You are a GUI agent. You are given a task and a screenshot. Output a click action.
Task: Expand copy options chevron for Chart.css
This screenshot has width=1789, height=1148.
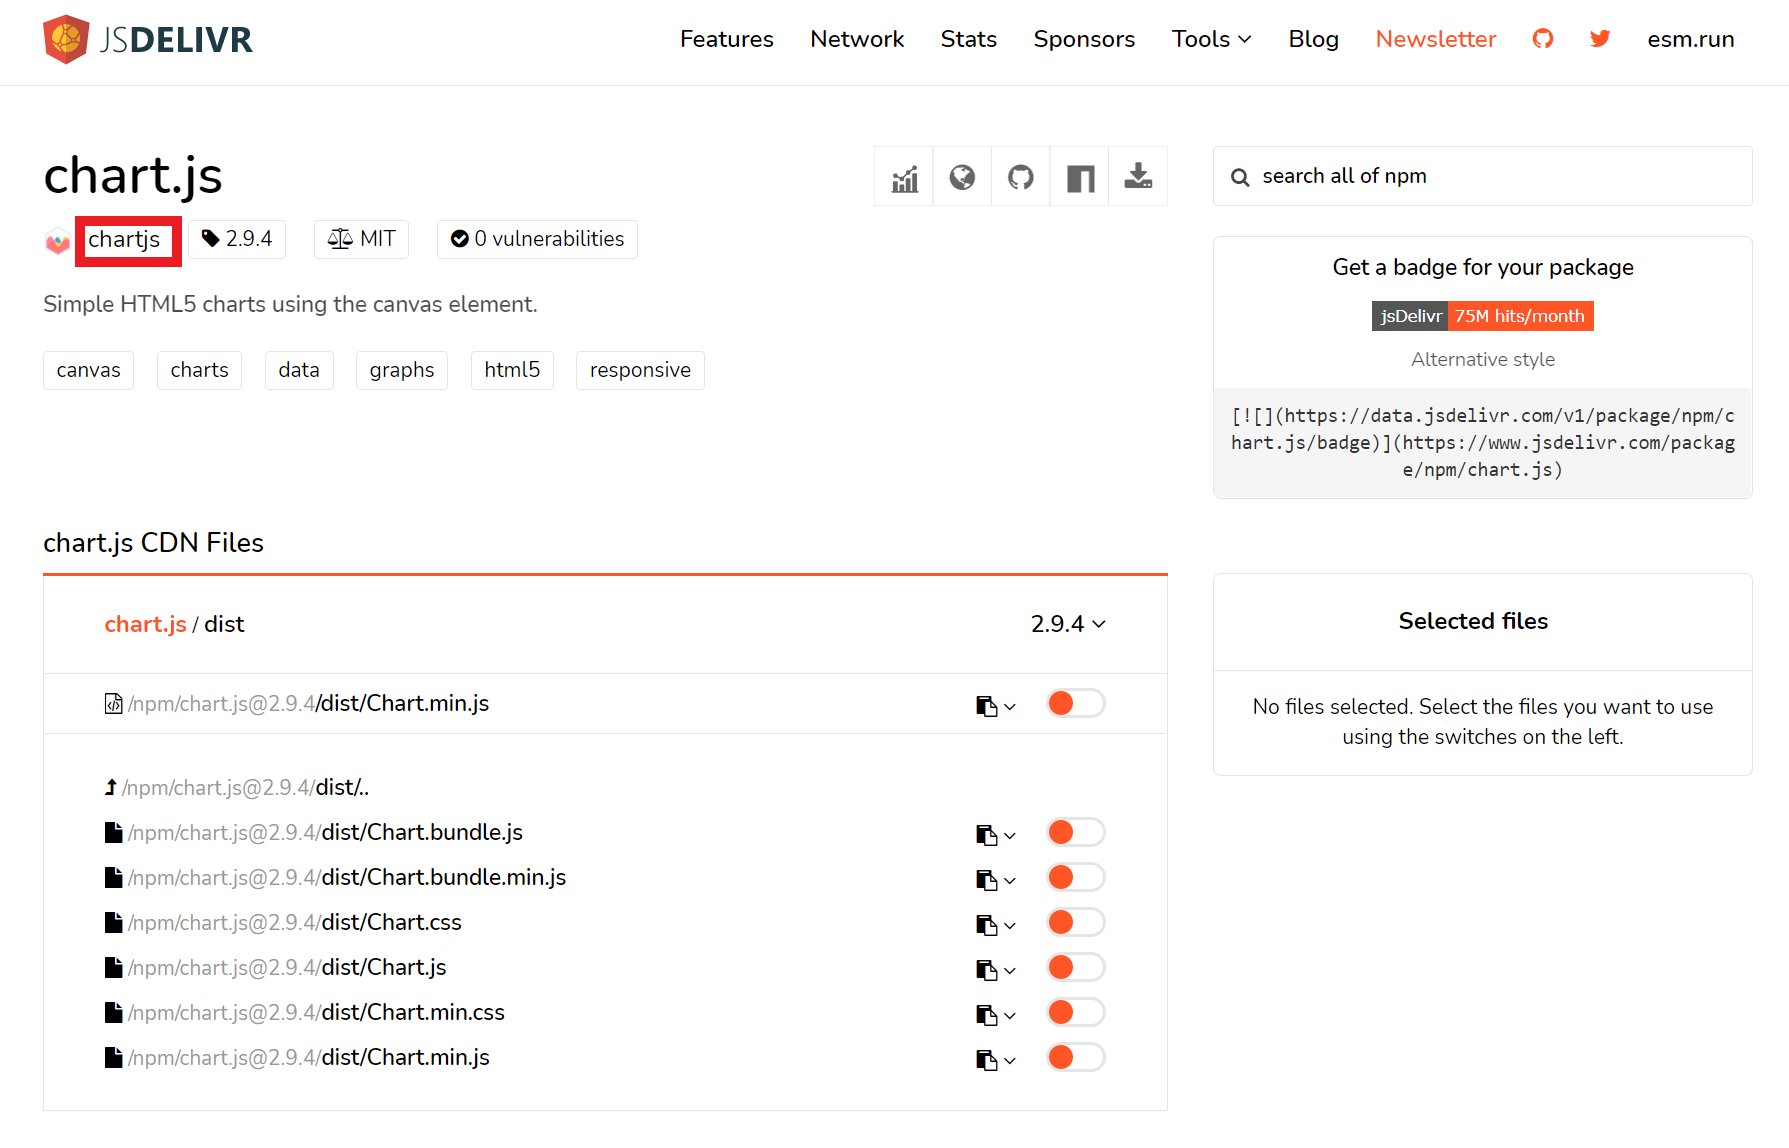(x=1010, y=926)
